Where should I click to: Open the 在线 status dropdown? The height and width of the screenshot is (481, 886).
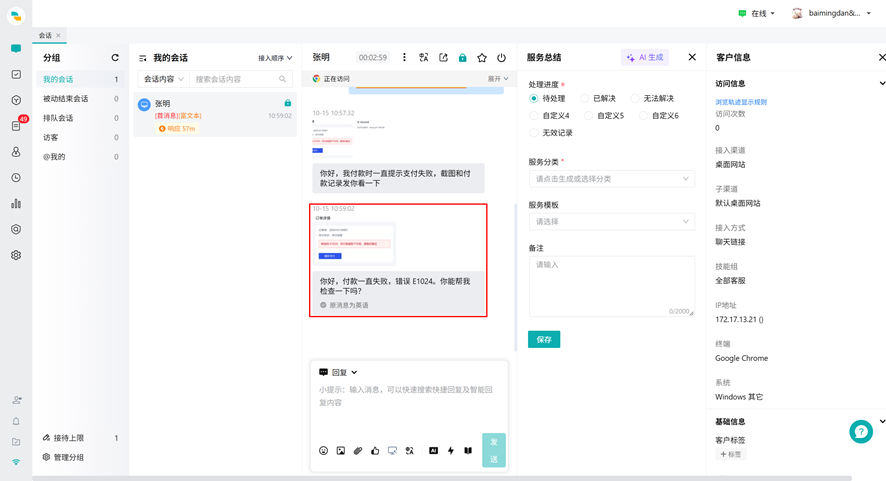[757, 13]
